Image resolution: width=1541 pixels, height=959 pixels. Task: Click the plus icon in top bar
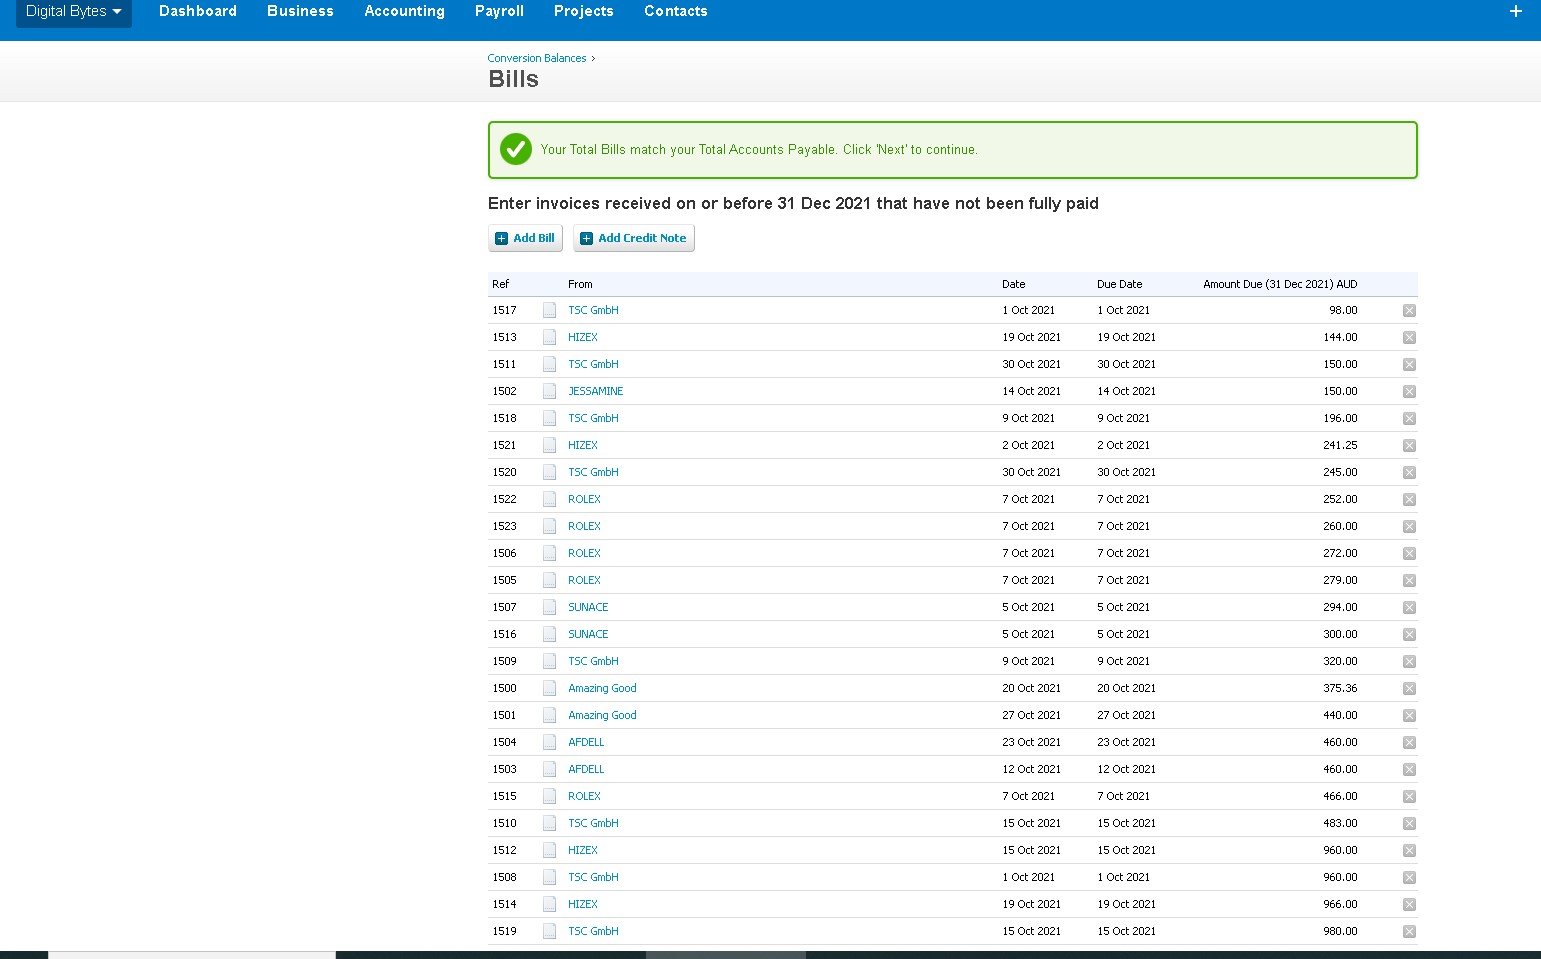point(1515,11)
